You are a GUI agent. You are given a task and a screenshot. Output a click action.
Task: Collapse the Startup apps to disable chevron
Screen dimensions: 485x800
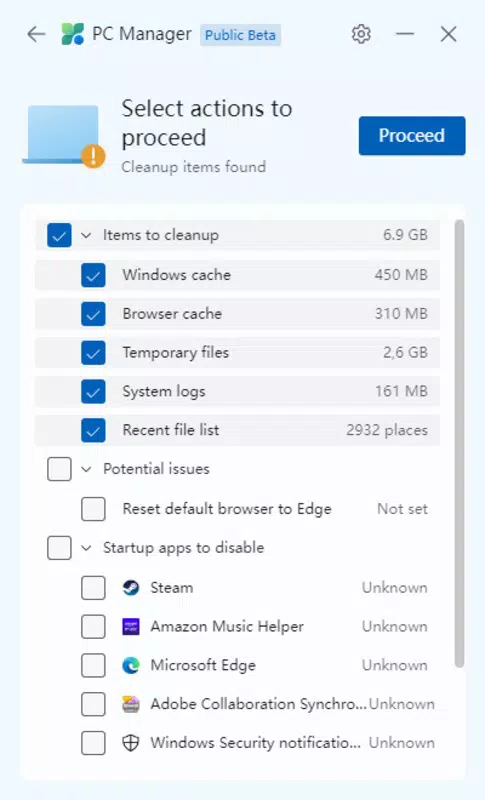[x=86, y=547]
